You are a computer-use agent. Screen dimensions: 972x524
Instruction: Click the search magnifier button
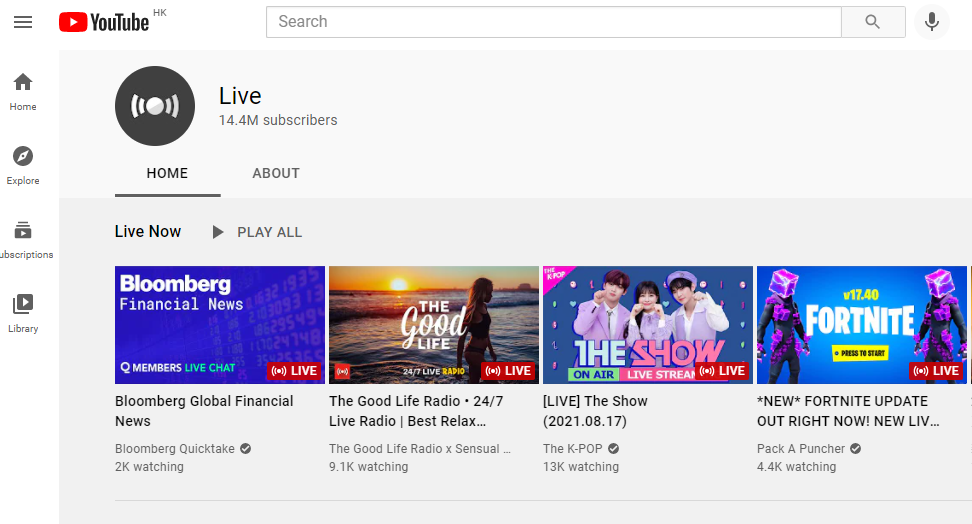click(x=873, y=22)
